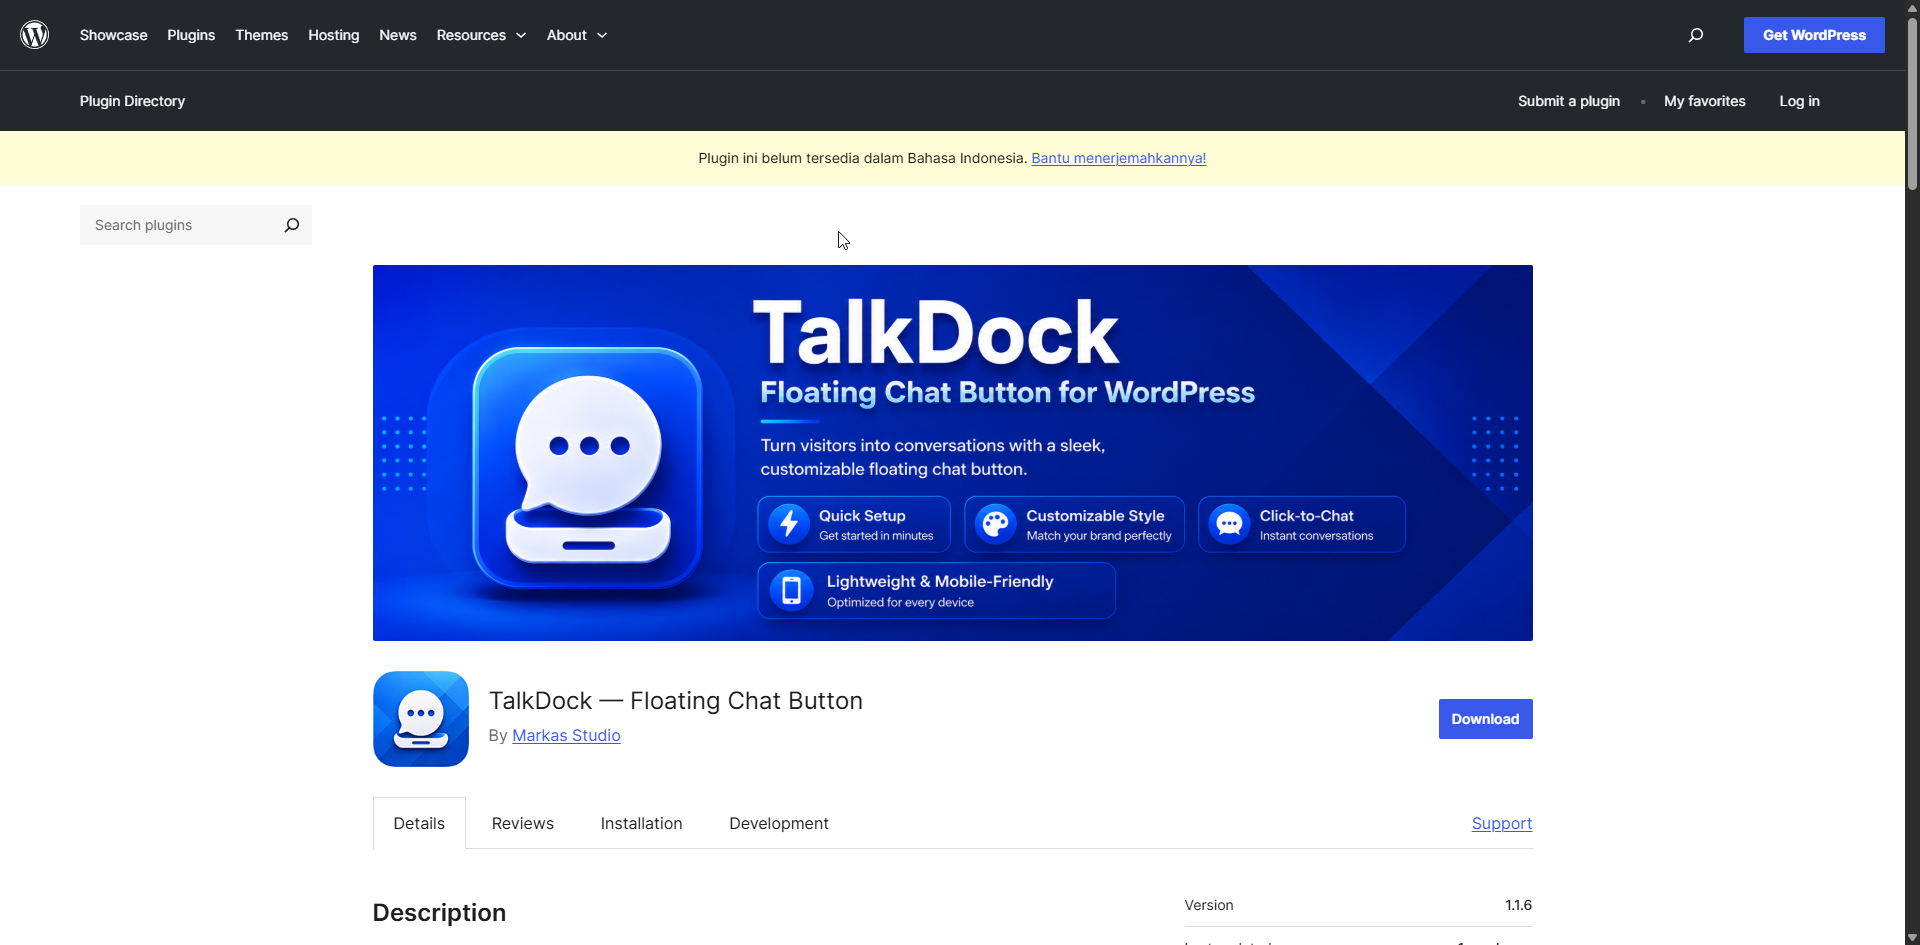The height and width of the screenshot is (945, 1920).
Task: Click Submit a plugin link
Action: [x=1569, y=101]
